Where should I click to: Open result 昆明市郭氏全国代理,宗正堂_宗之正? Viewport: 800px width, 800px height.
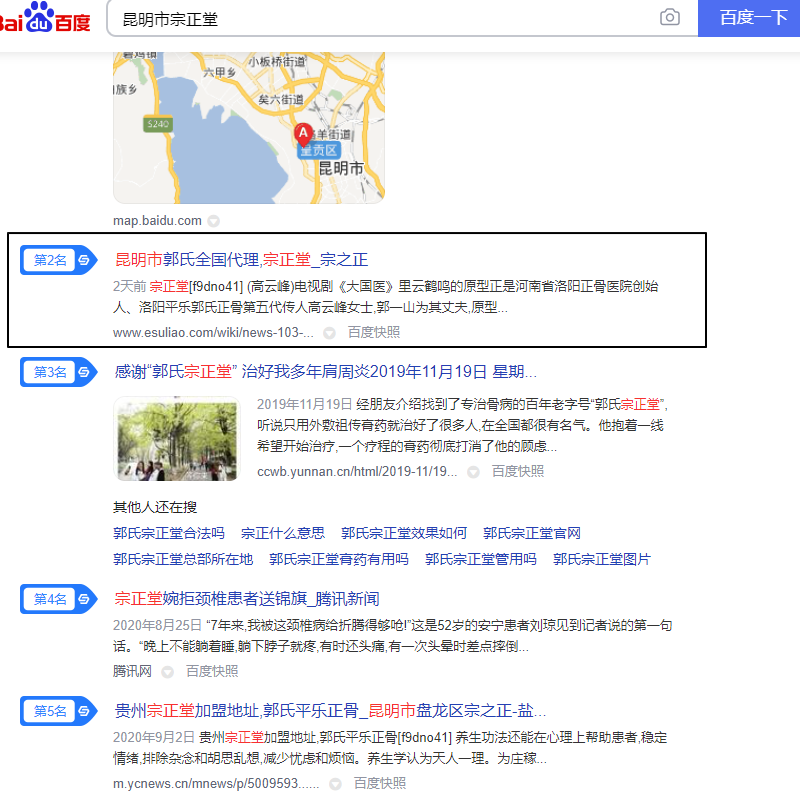tap(241, 260)
